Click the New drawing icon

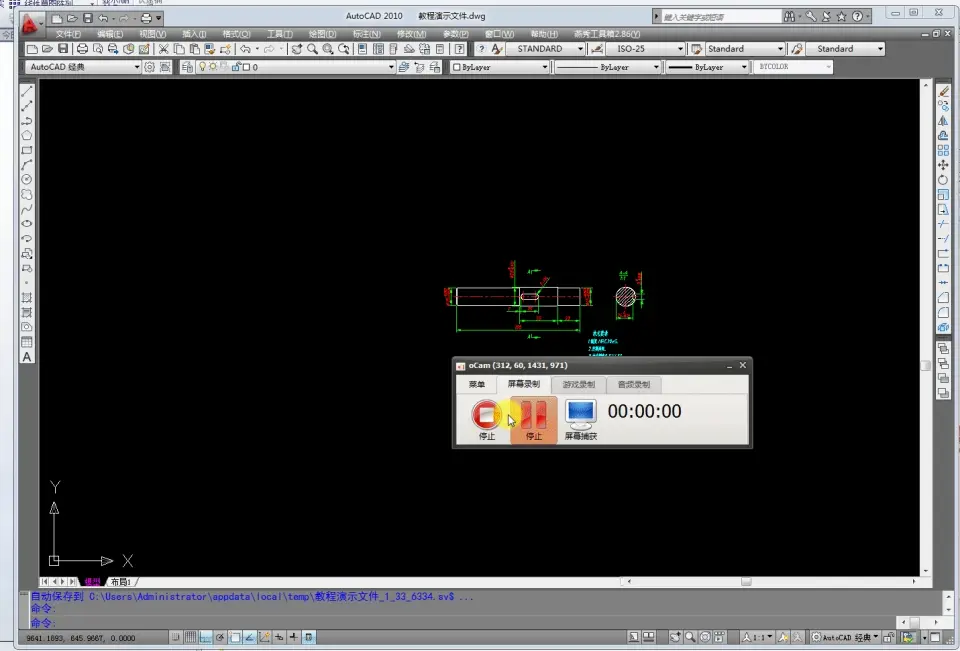point(32,49)
